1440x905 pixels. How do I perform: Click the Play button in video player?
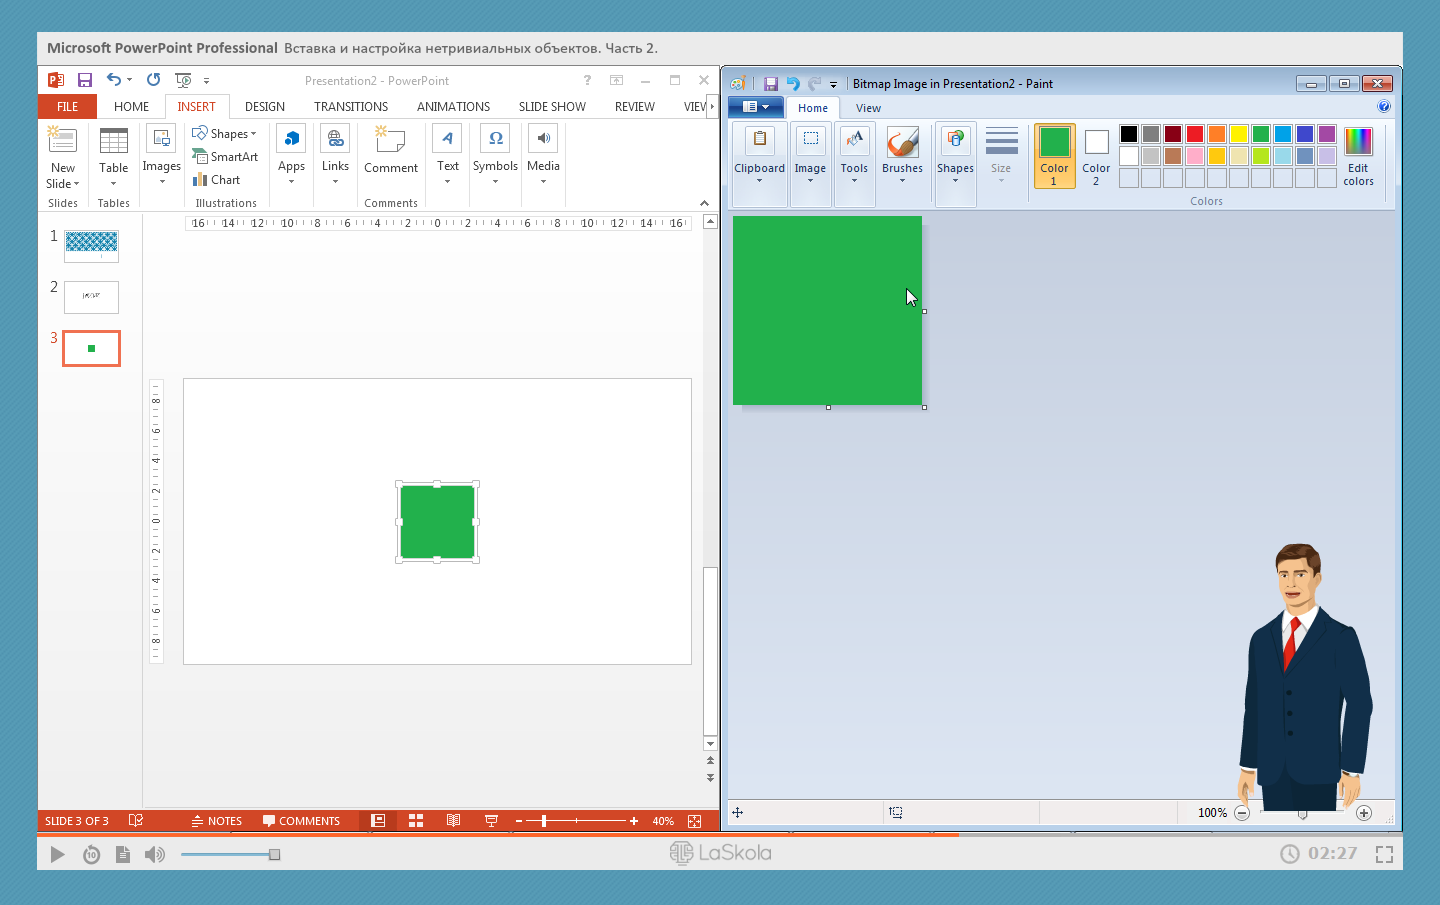click(57, 854)
